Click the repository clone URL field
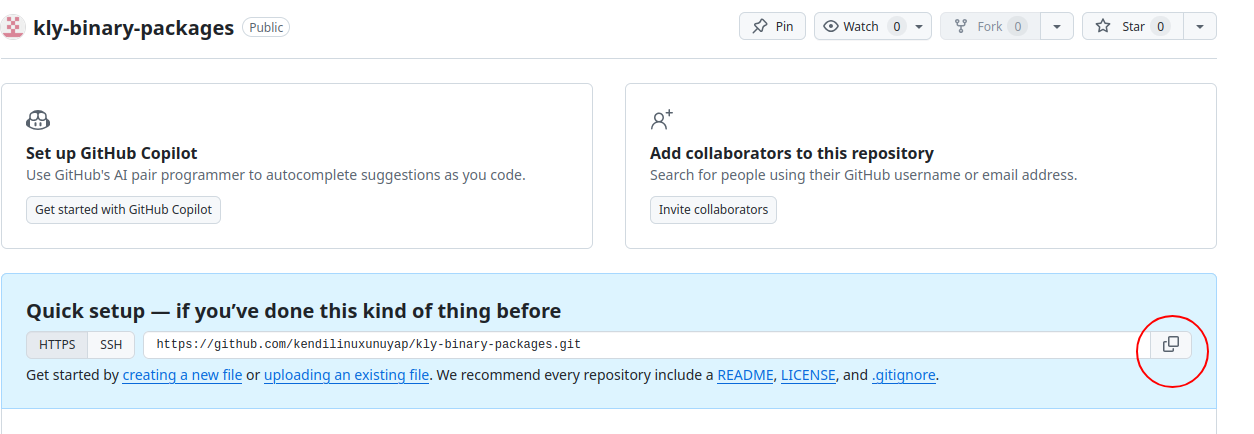Image resolution: width=1254 pixels, height=434 pixels. (x=640, y=345)
